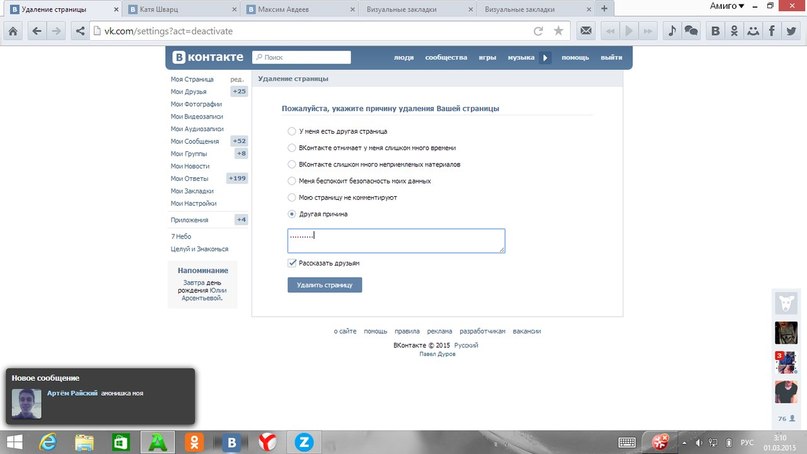Reload page with the refresh icon

point(538,31)
